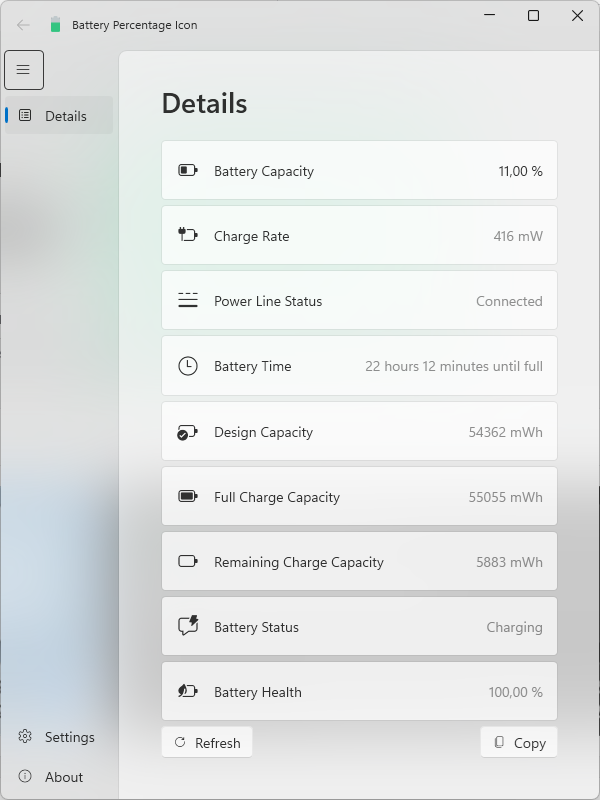Select the 54362 mWh value
600x800 pixels.
click(x=506, y=432)
